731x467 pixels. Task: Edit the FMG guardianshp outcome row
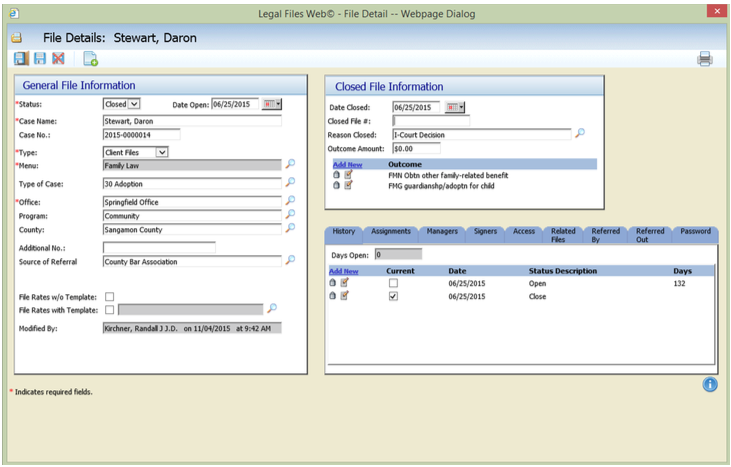348,185
